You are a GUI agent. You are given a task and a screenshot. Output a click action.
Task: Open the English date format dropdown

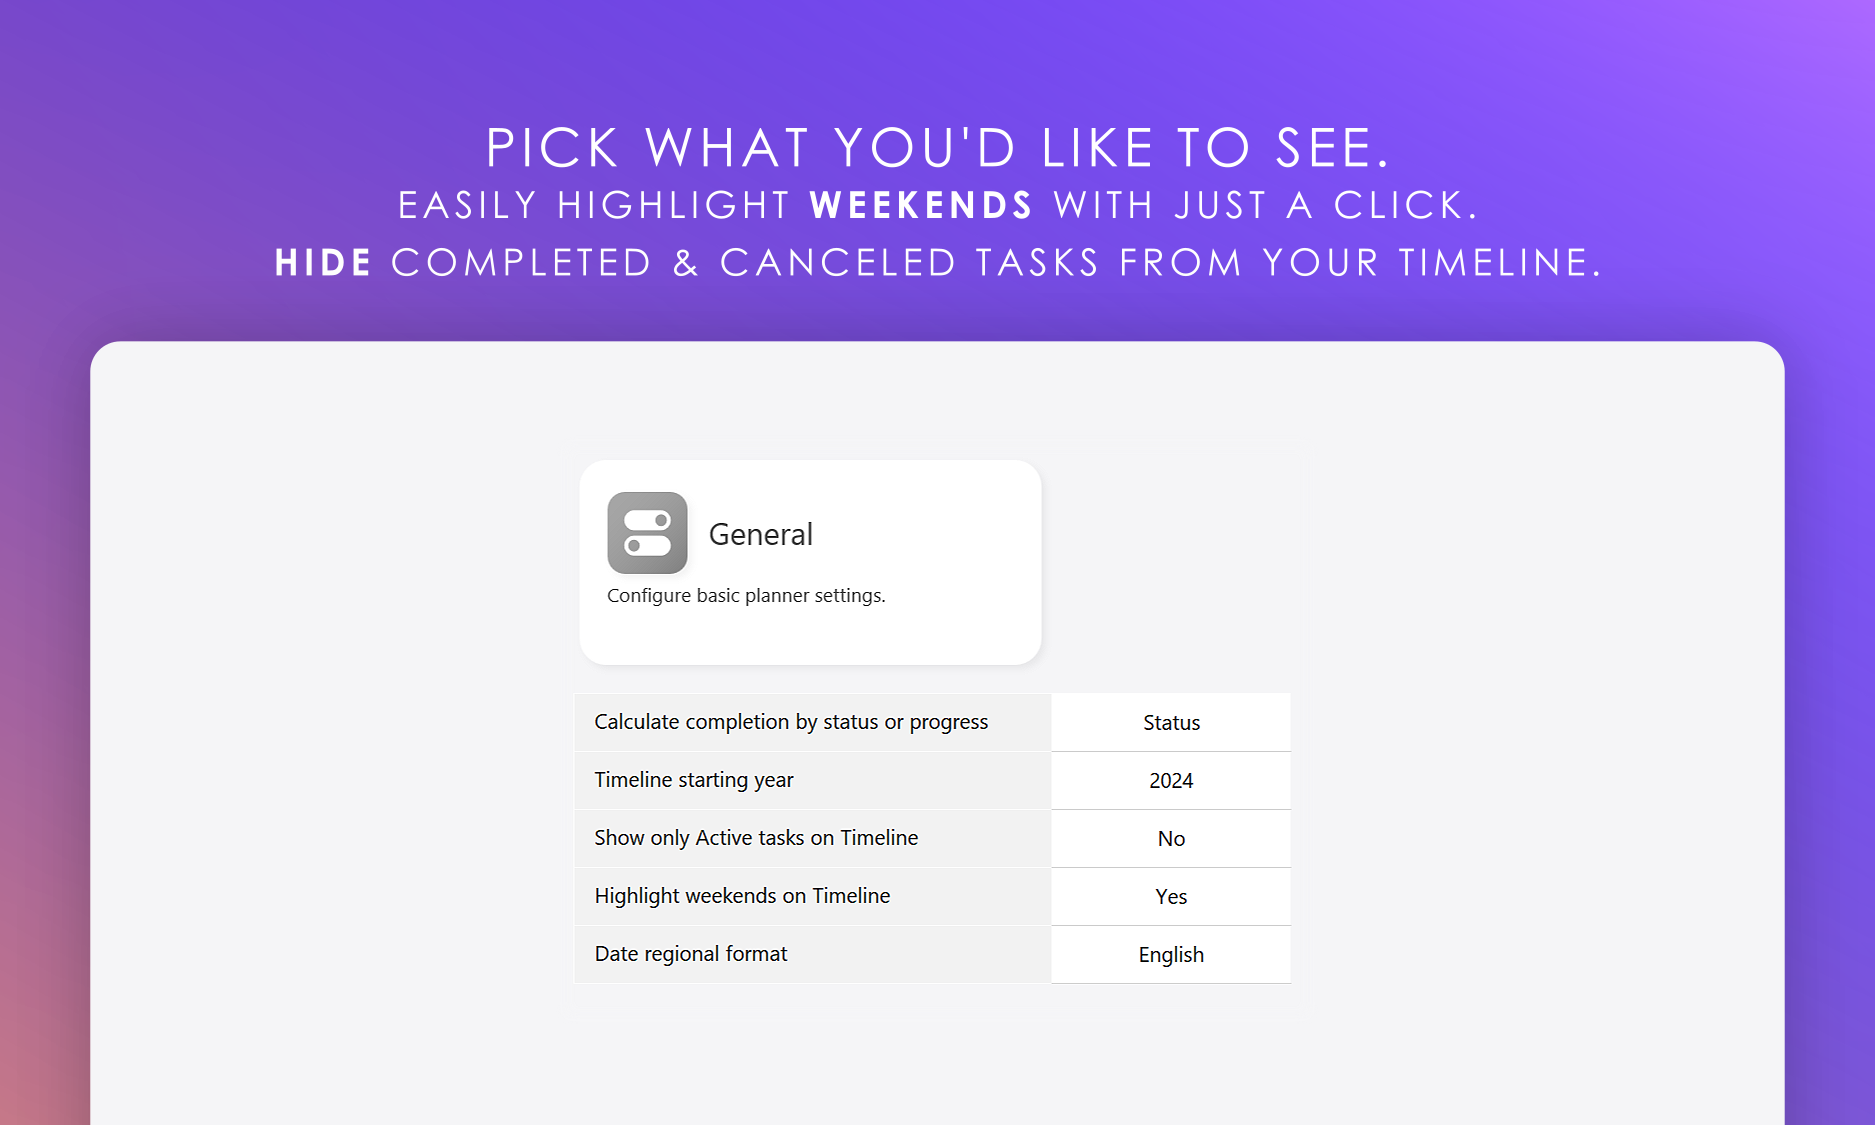pyautogui.click(x=1171, y=955)
